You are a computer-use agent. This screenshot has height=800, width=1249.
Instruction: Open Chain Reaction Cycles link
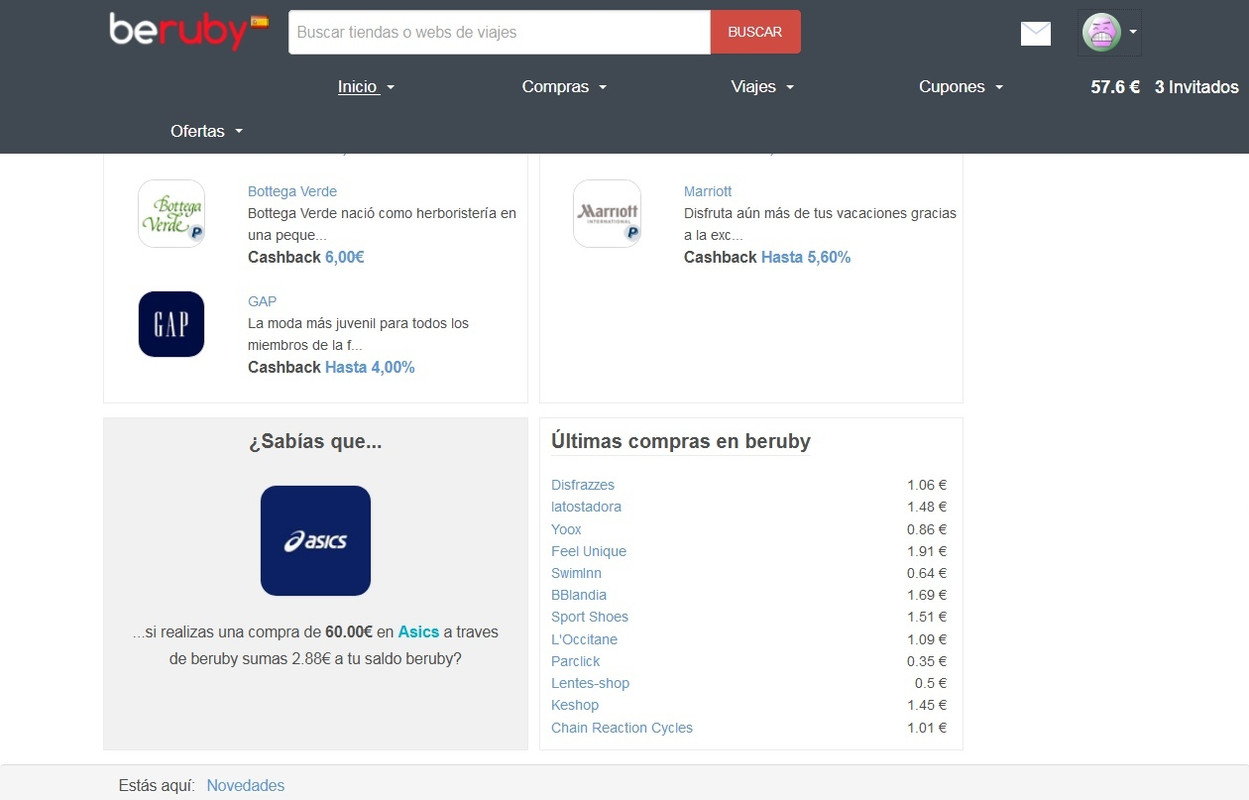tap(622, 728)
